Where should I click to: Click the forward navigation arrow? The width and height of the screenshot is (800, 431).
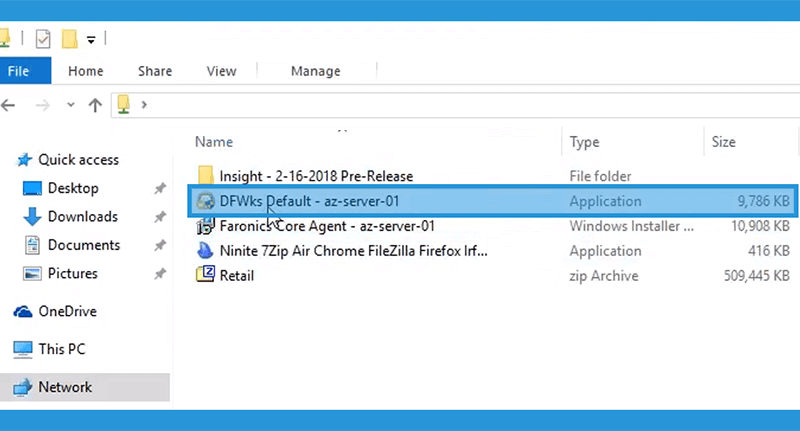[42, 105]
